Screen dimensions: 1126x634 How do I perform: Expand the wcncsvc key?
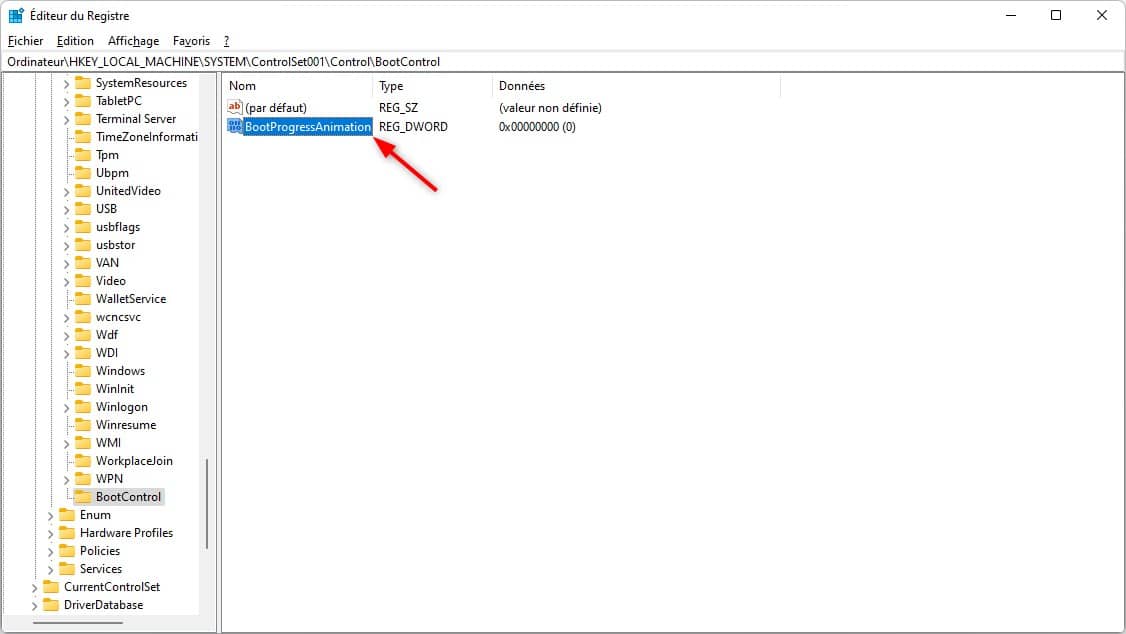point(66,317)
